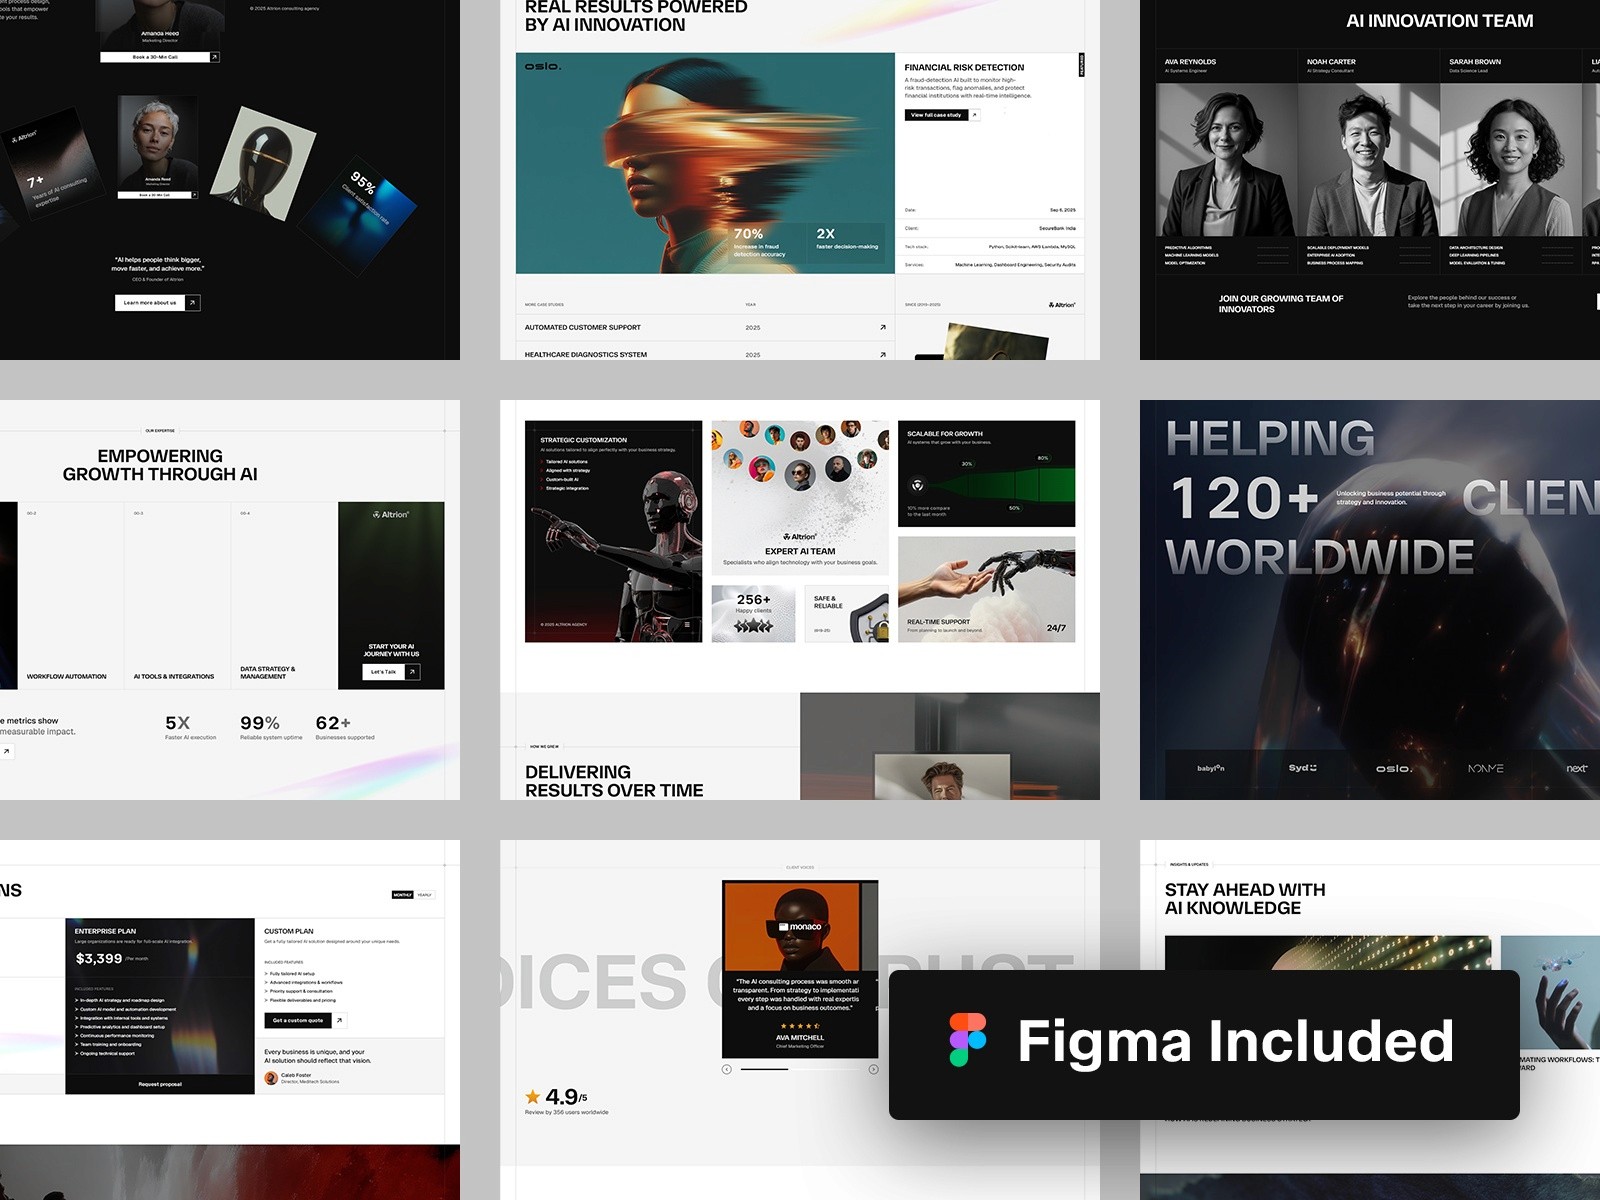Click the Learn more about us button

pyautogui.click(x=150, y=302)
